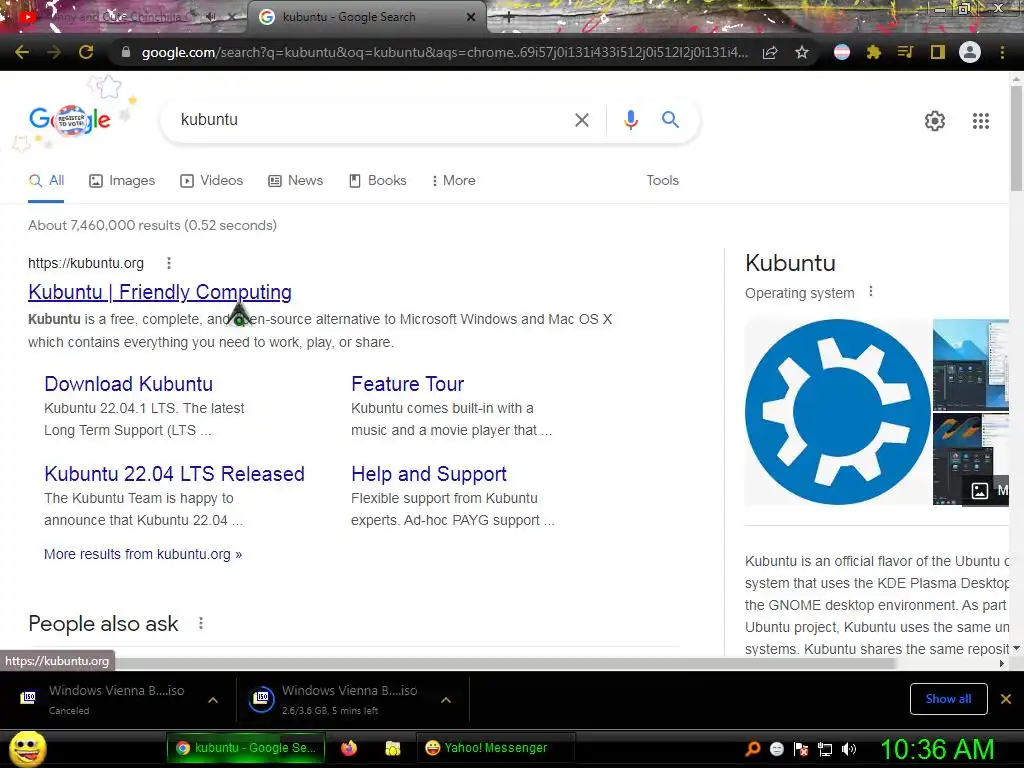This screenshot has height=768, width=1024.
Task: Open the Help and Support sitelink
Action: (x=428, y=474)
